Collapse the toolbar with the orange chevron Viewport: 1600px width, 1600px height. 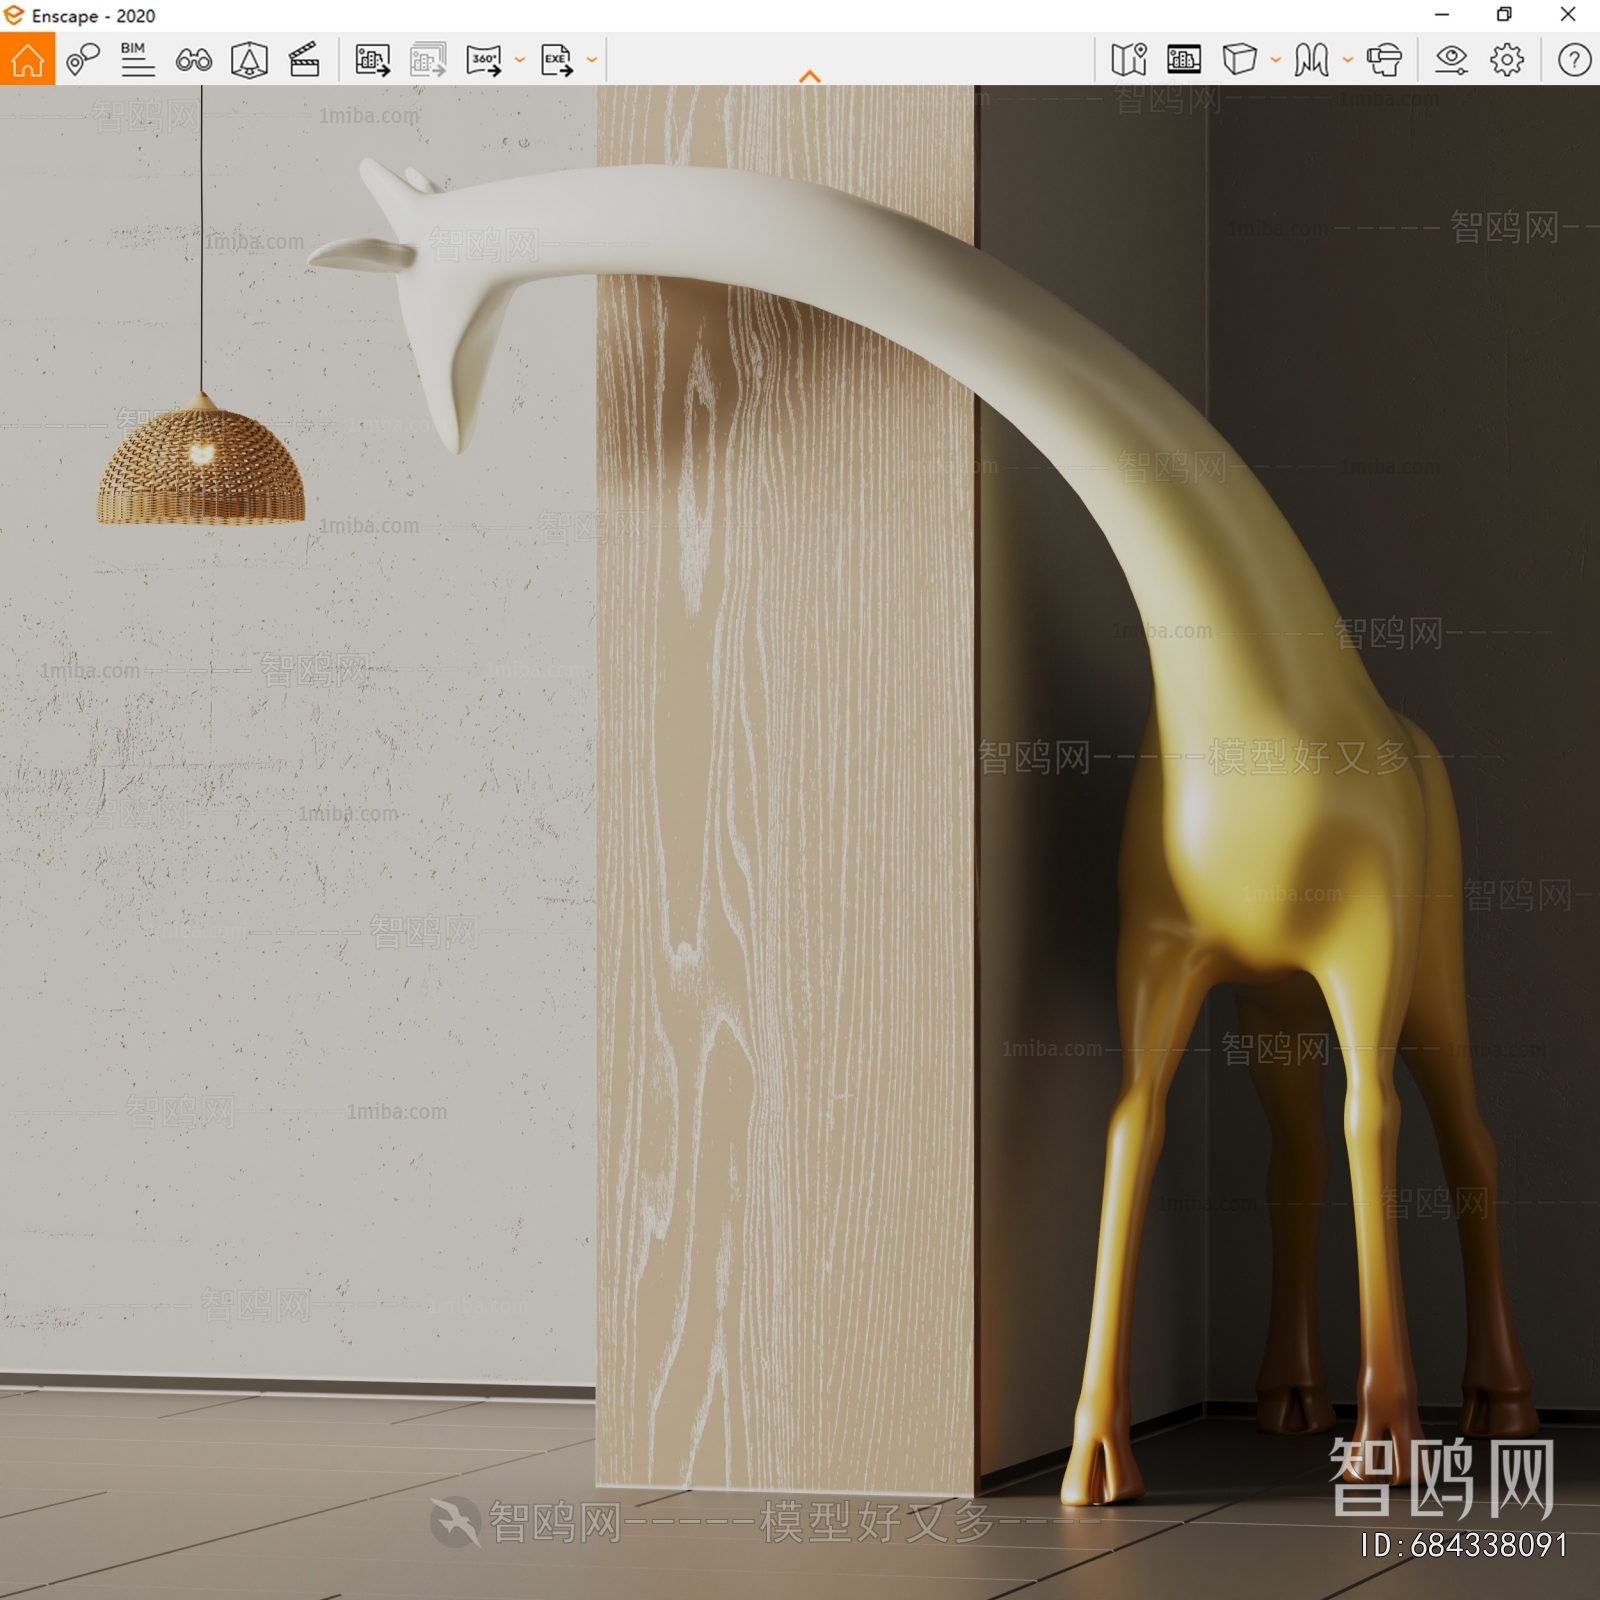[x=810, y=76]
